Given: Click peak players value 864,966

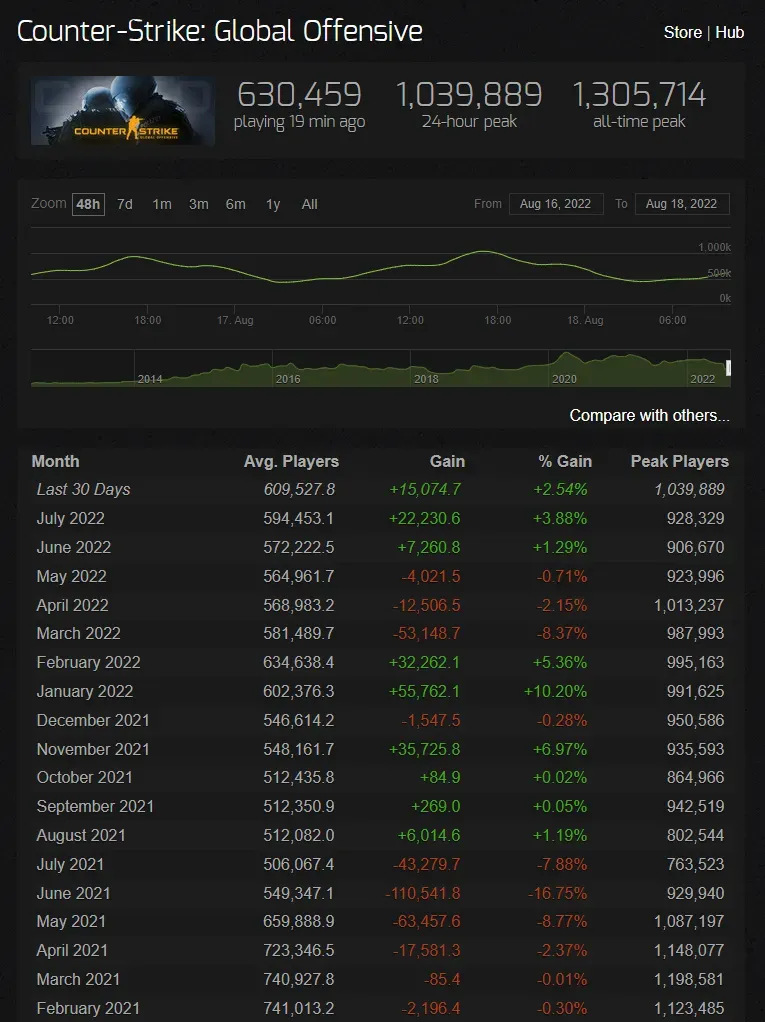Looking at the screenshot, I should [x=695, y=777].
